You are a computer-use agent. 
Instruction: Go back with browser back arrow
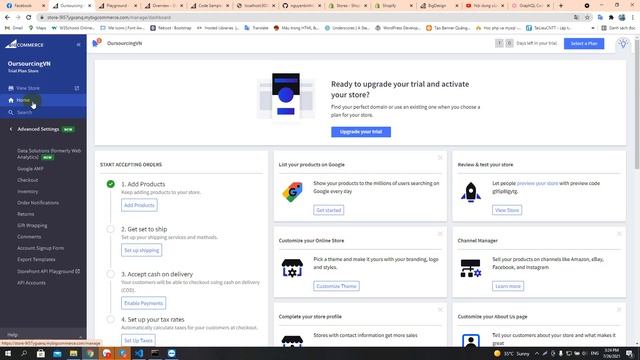click(7, 18)
